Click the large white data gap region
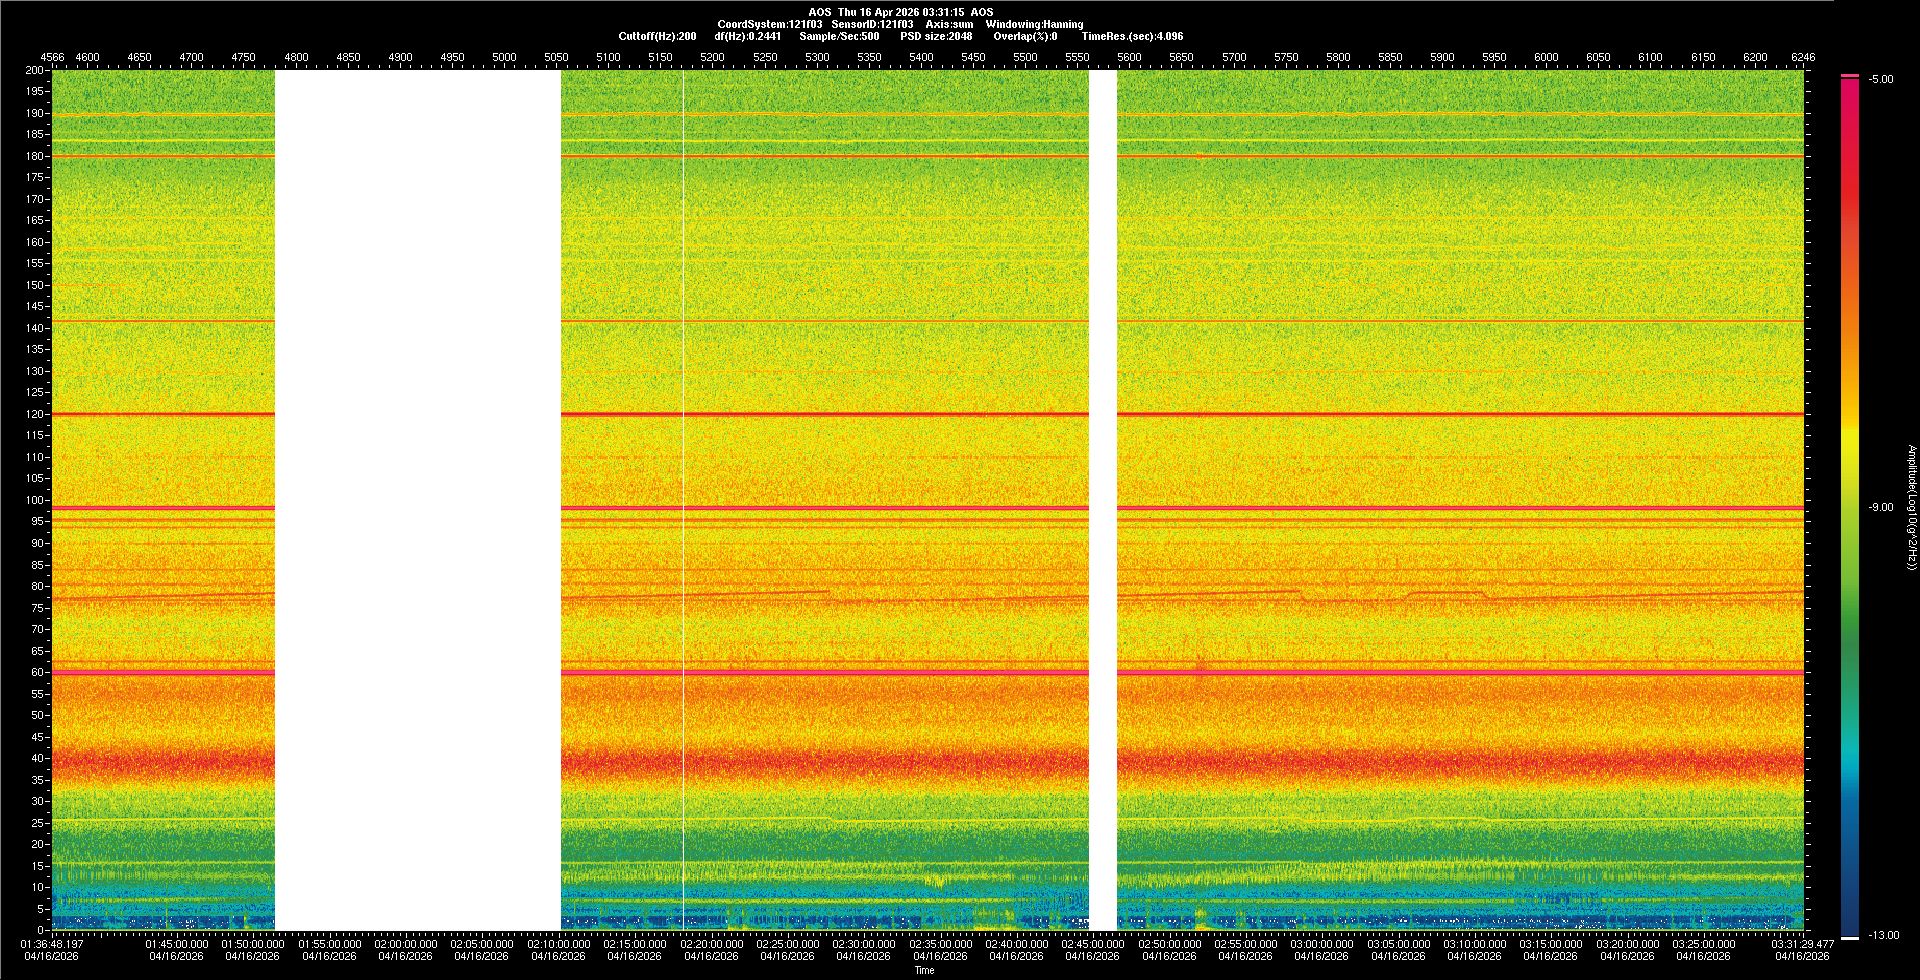 pos(417,500)
